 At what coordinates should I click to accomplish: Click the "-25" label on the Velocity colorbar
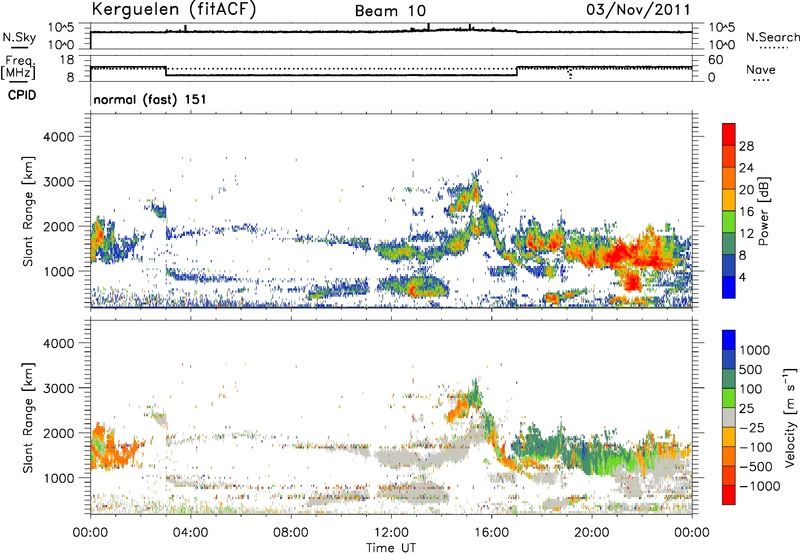[x=750, y=427]
